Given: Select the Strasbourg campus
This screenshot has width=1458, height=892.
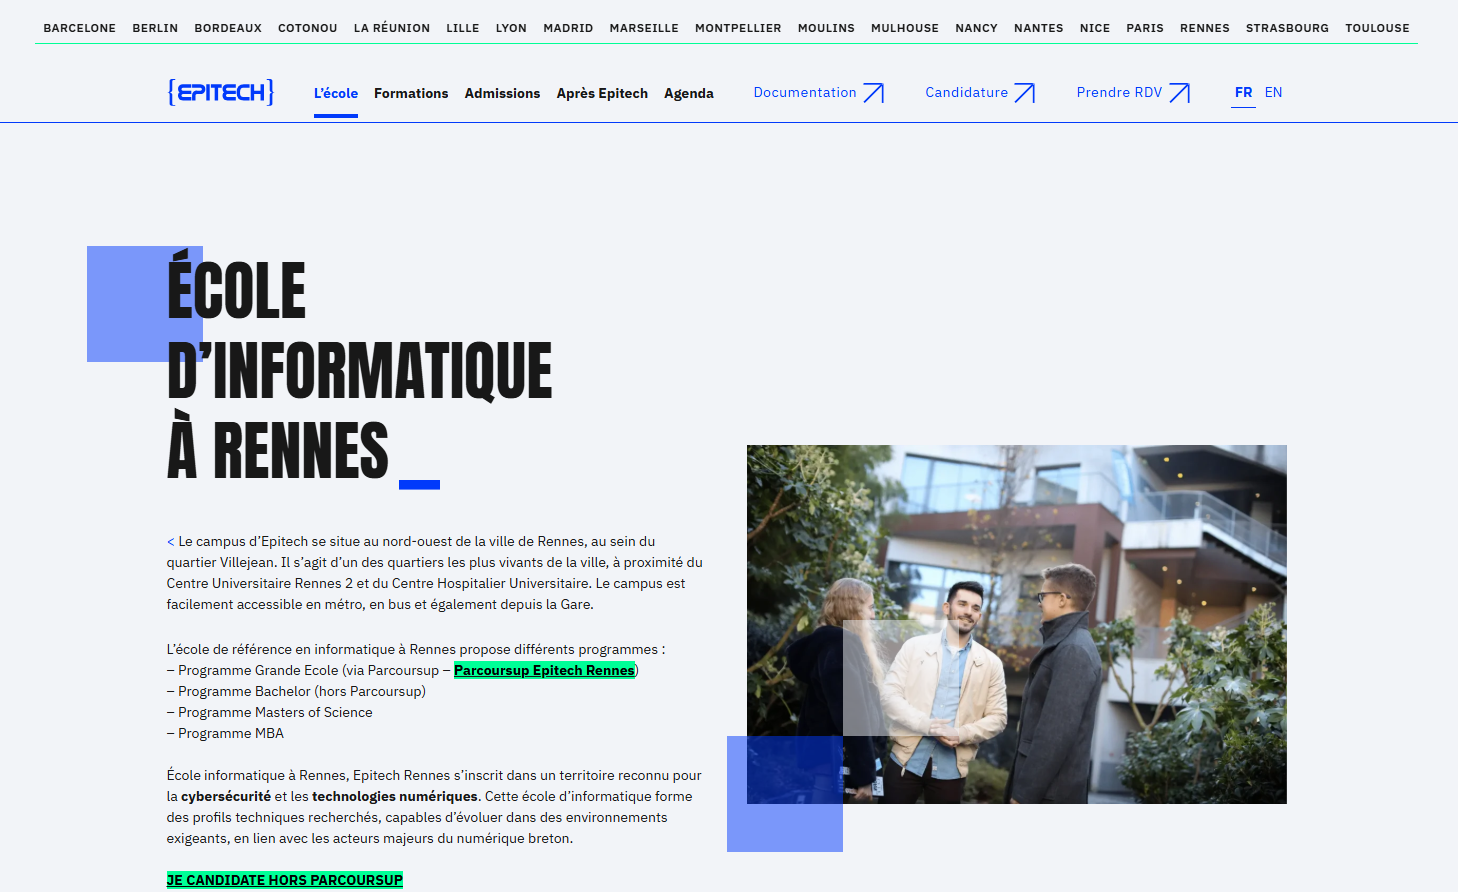Looking at the screenshot, I should 1287,28.
